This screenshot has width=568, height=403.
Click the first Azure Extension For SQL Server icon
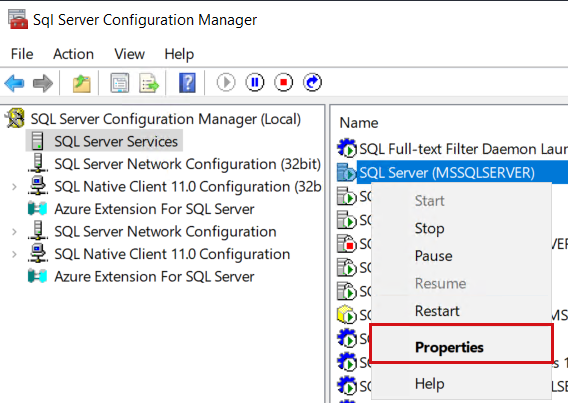pos(38,209)
